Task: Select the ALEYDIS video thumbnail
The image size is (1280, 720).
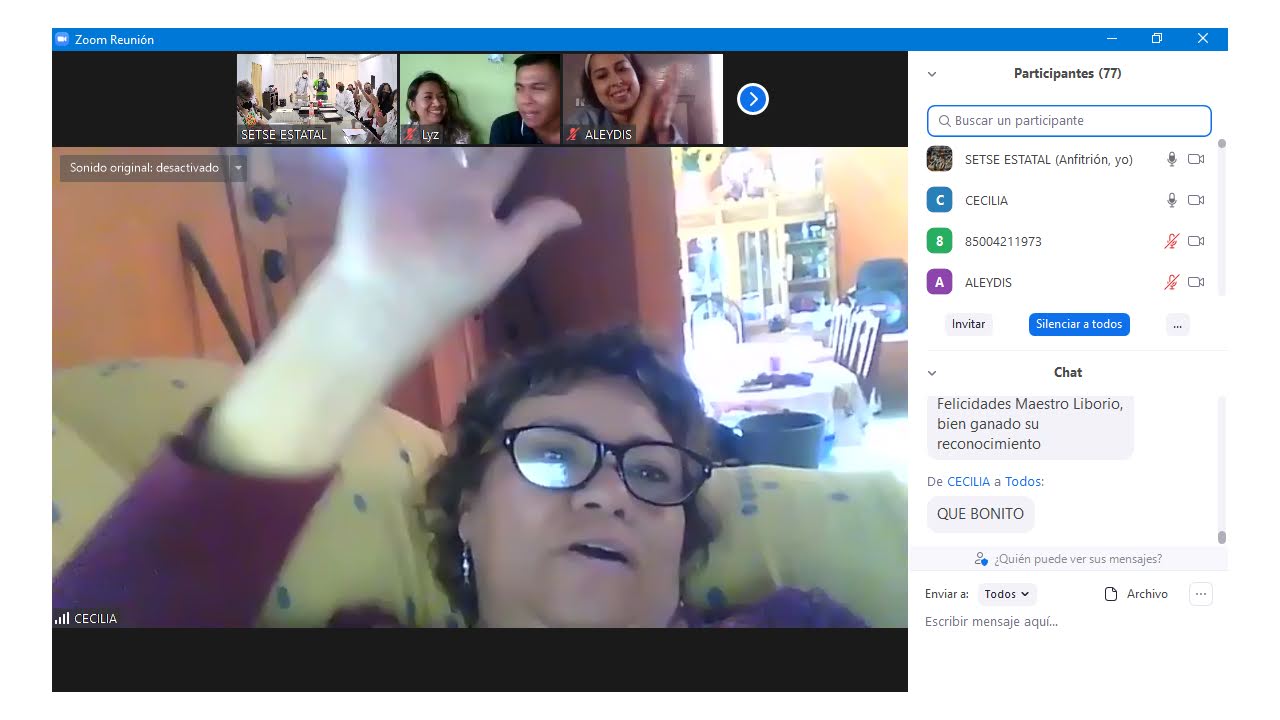Action: (x=643, y=99)
